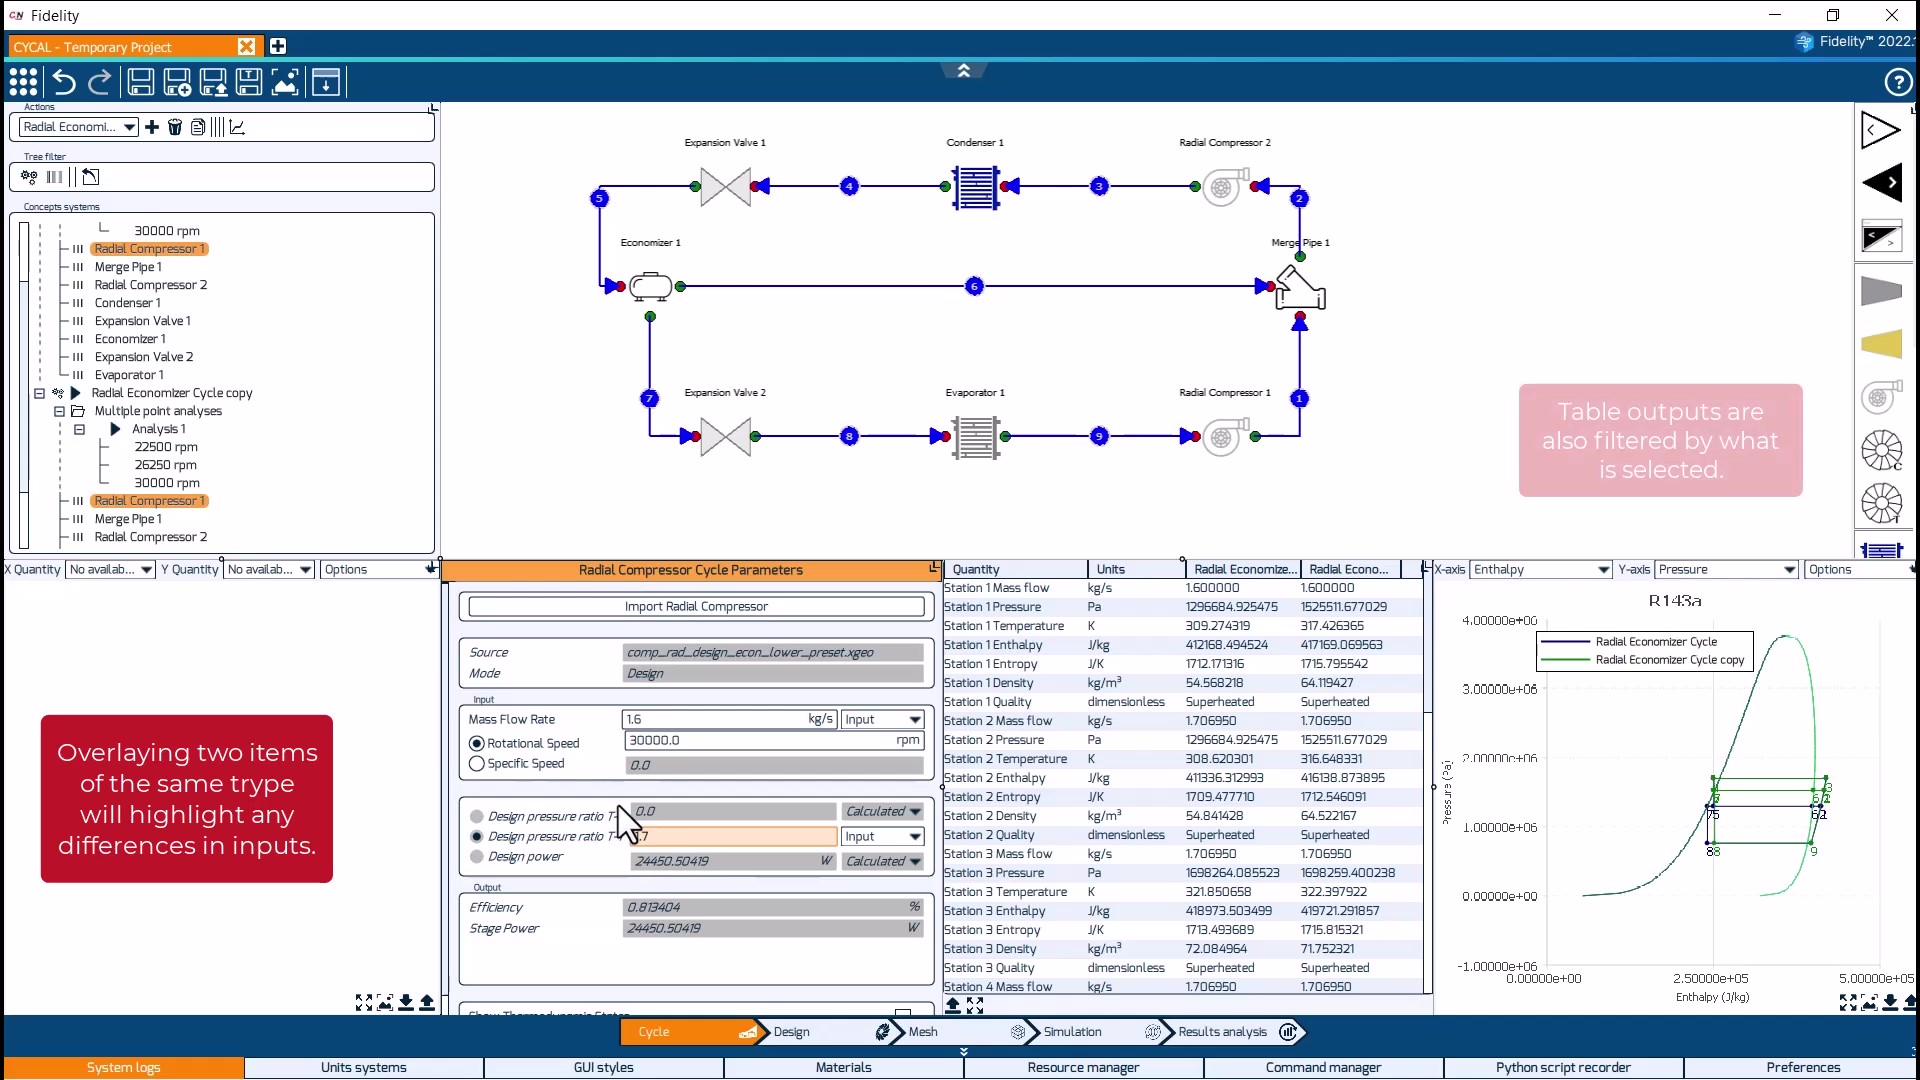The image size is (1920, 1080).
Task: Click the chart plot icon in Actions
Action: (x=237, y=127)
